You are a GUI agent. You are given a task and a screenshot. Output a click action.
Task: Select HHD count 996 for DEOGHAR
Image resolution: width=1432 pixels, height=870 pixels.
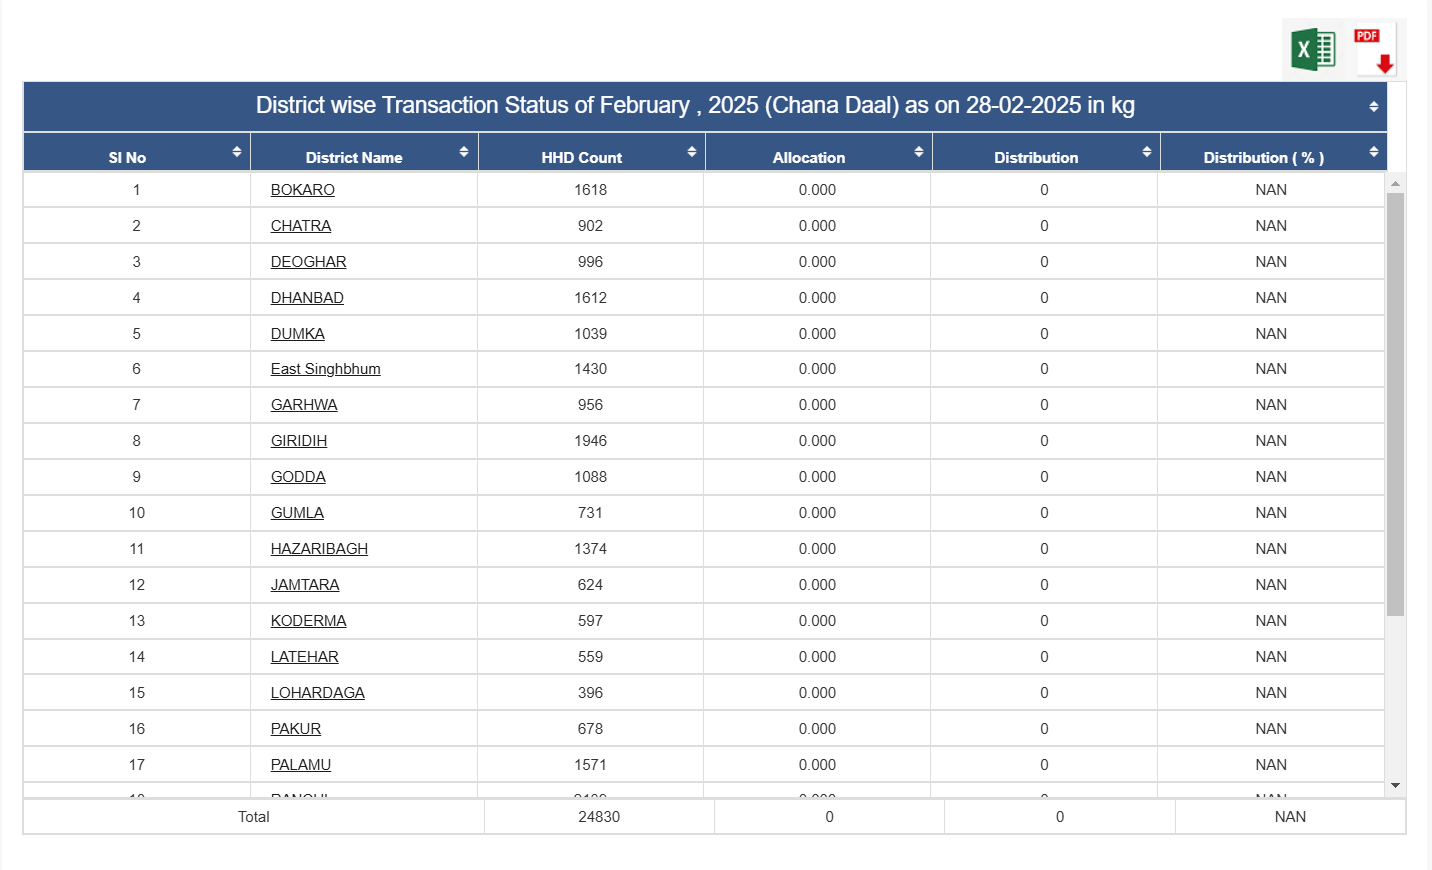click(x=590, y=262)
